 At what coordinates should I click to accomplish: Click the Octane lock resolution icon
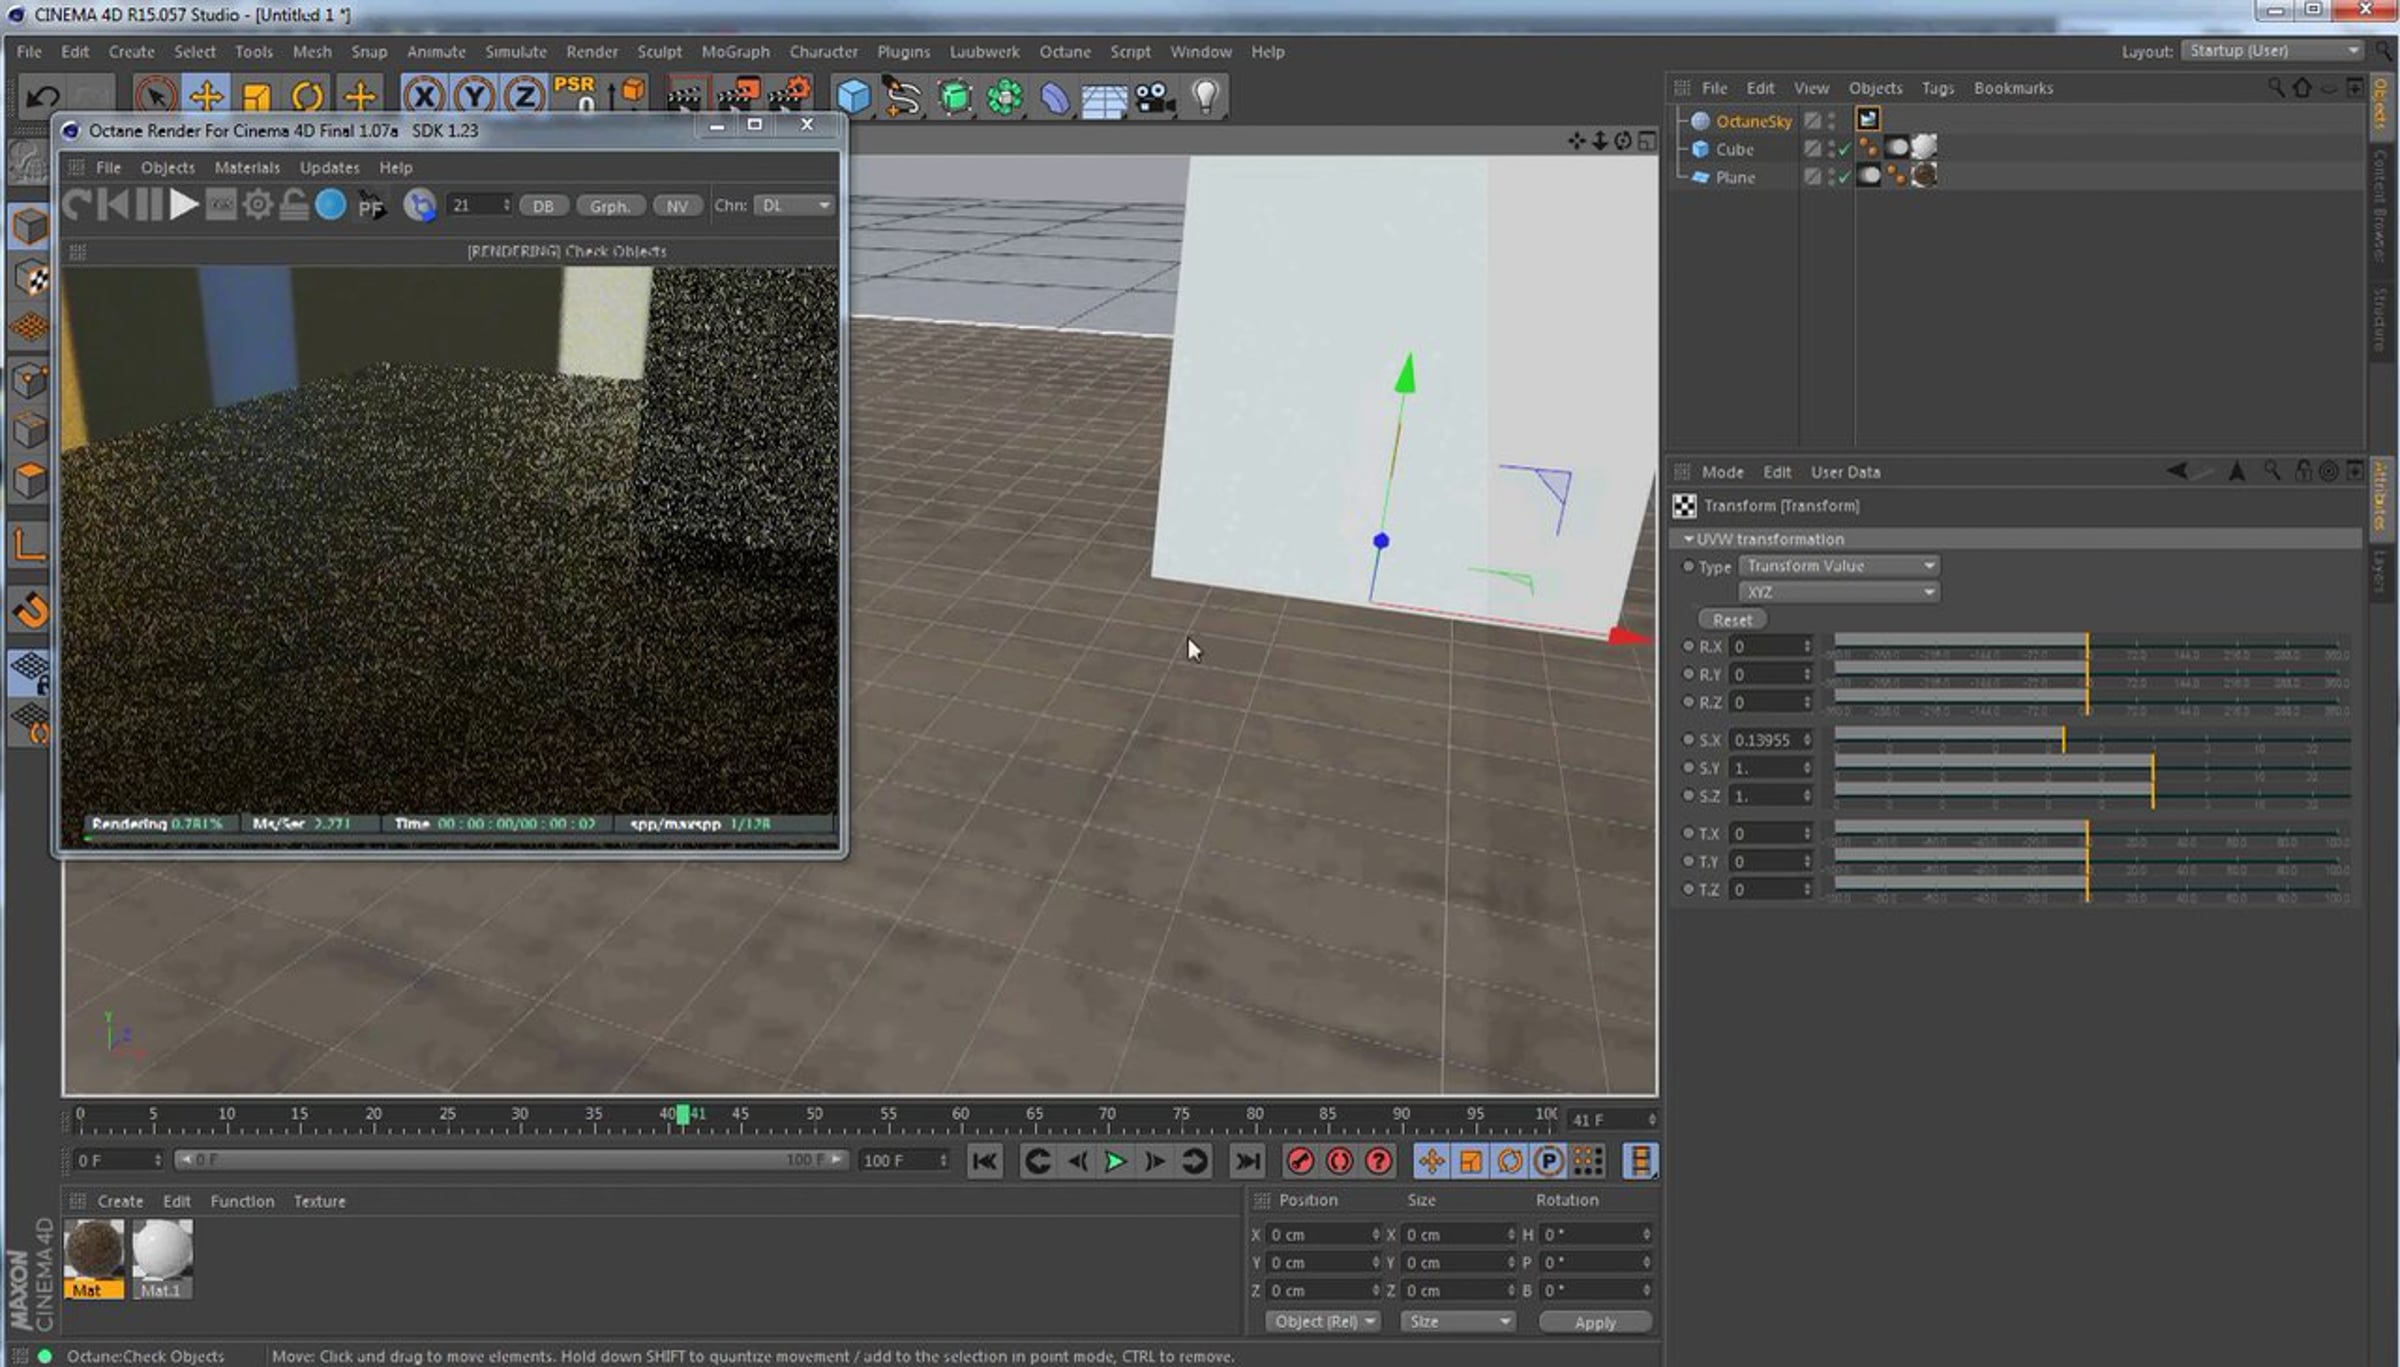294,205
